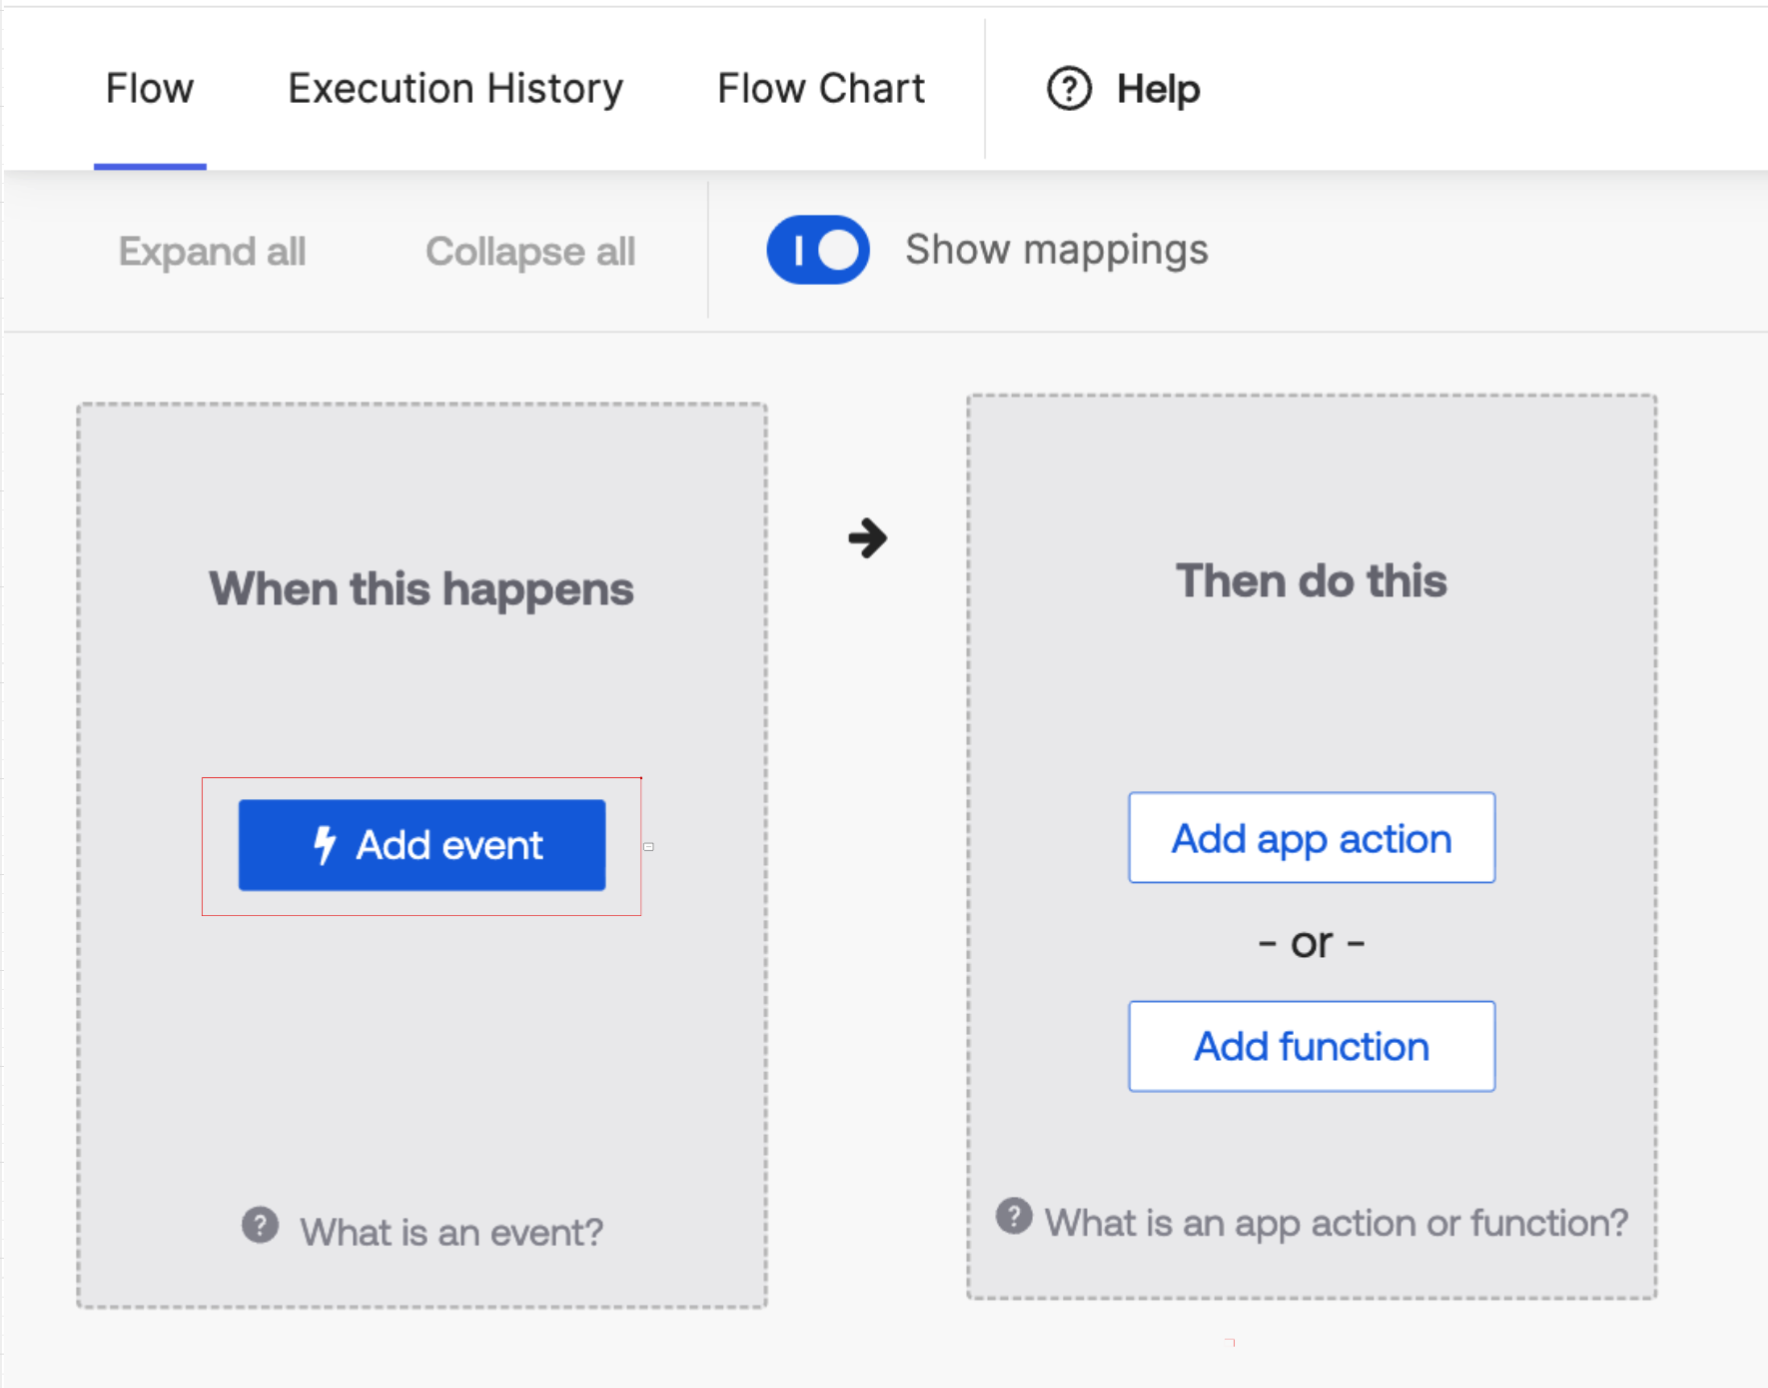Open What is an app action or function? link

(x=1336, y=1223)
